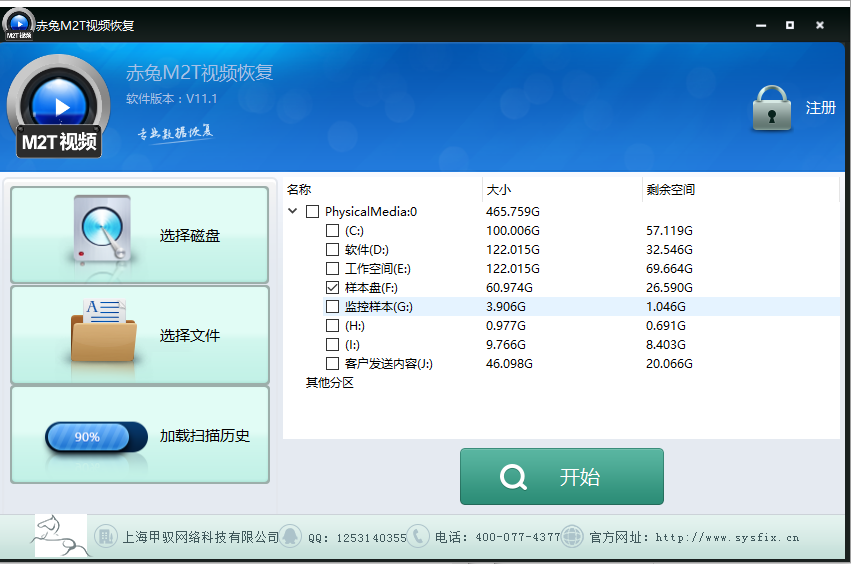
Task: Click the small app icon in title bar
Action: coord(19,25)
